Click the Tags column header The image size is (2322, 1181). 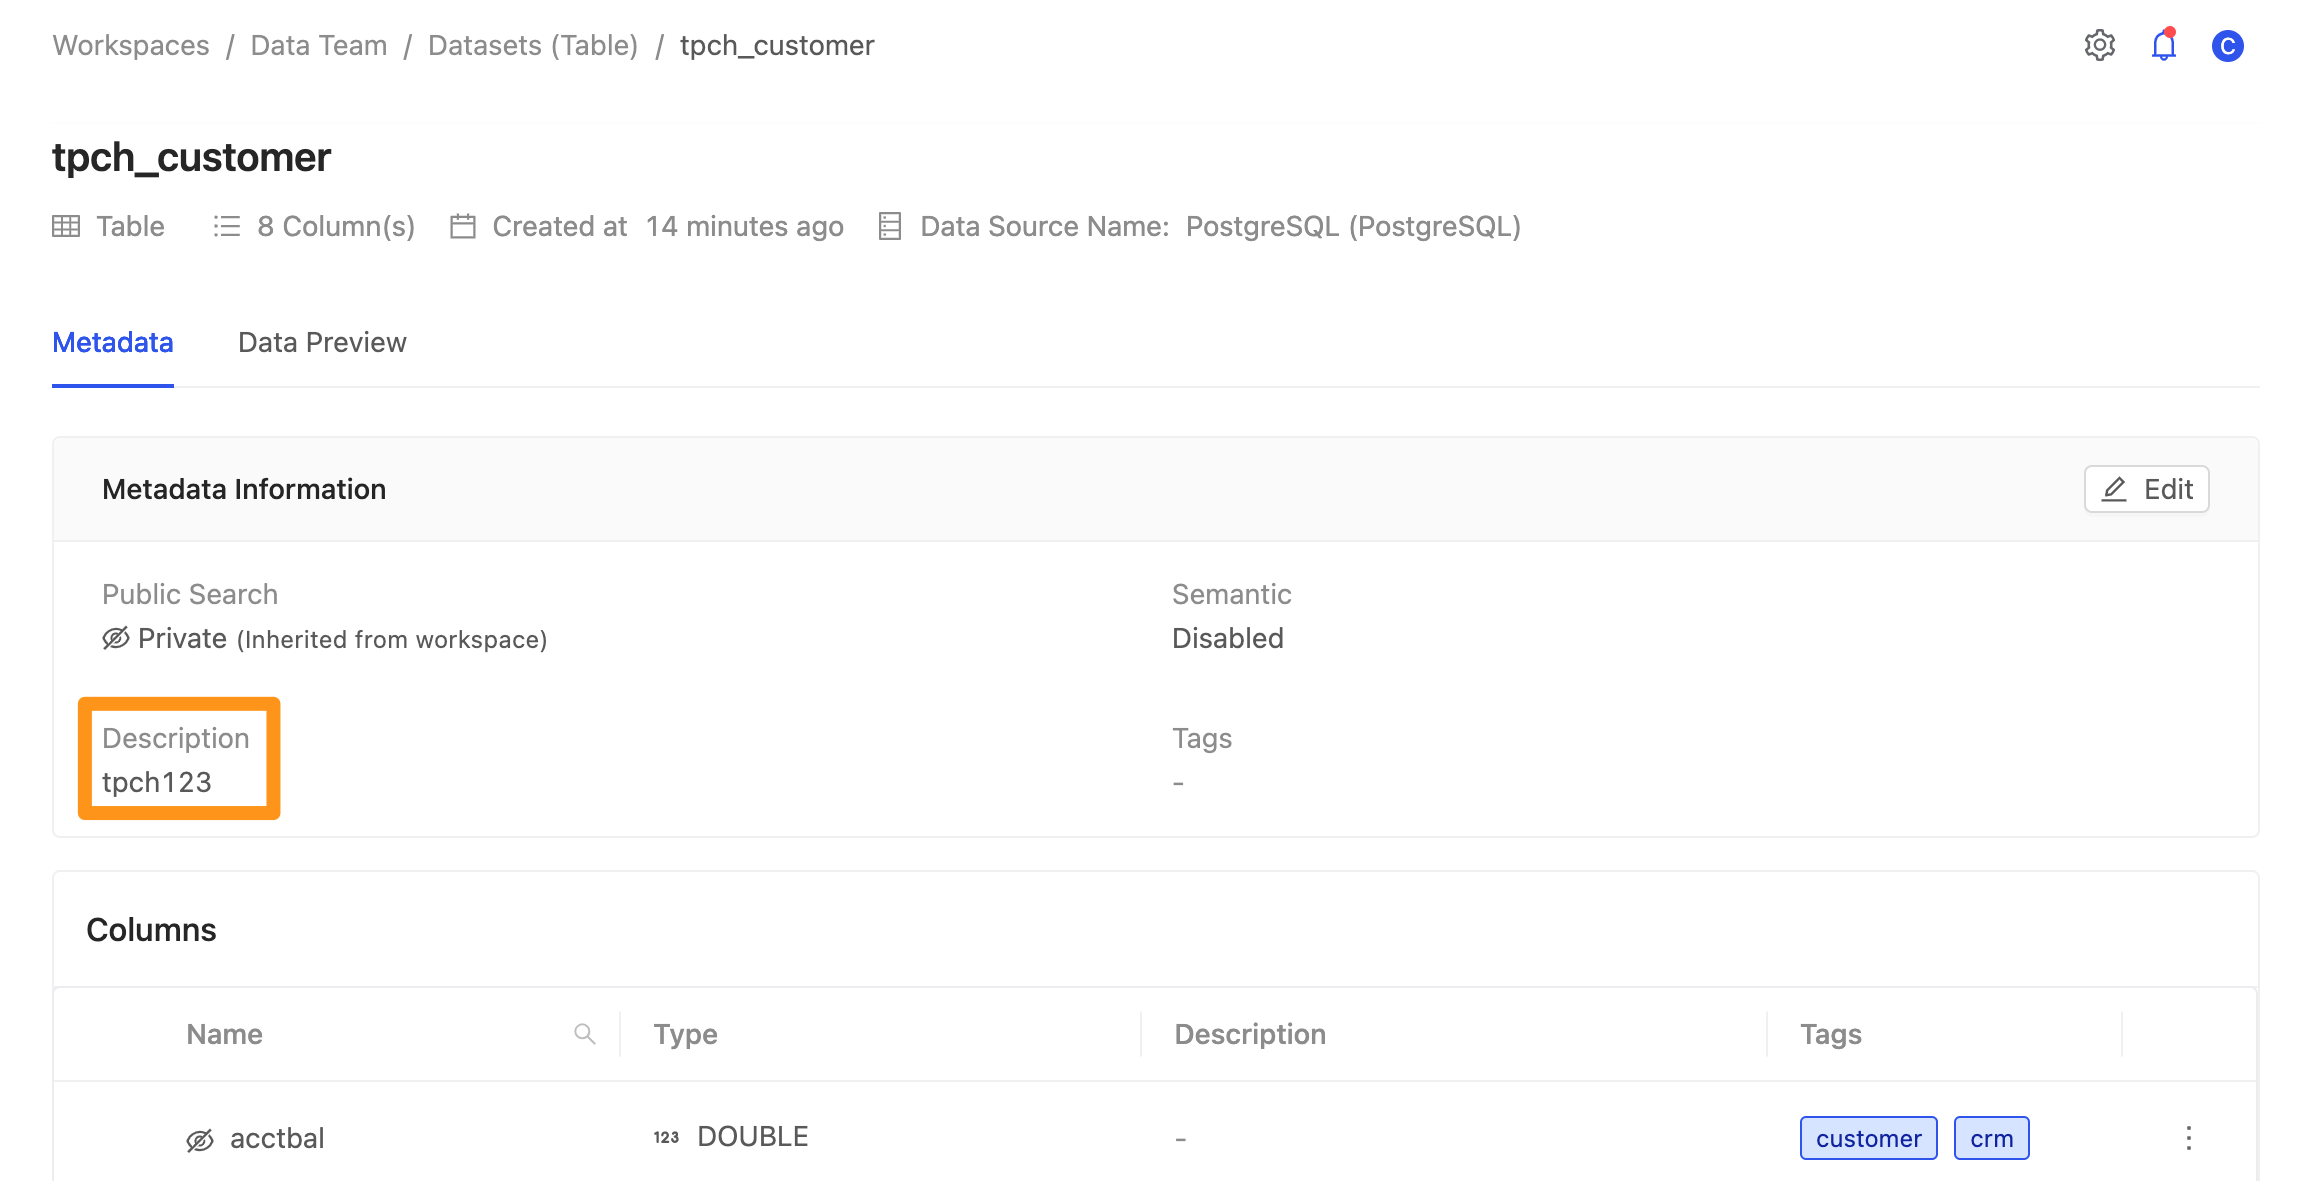coord(1831,1034)
